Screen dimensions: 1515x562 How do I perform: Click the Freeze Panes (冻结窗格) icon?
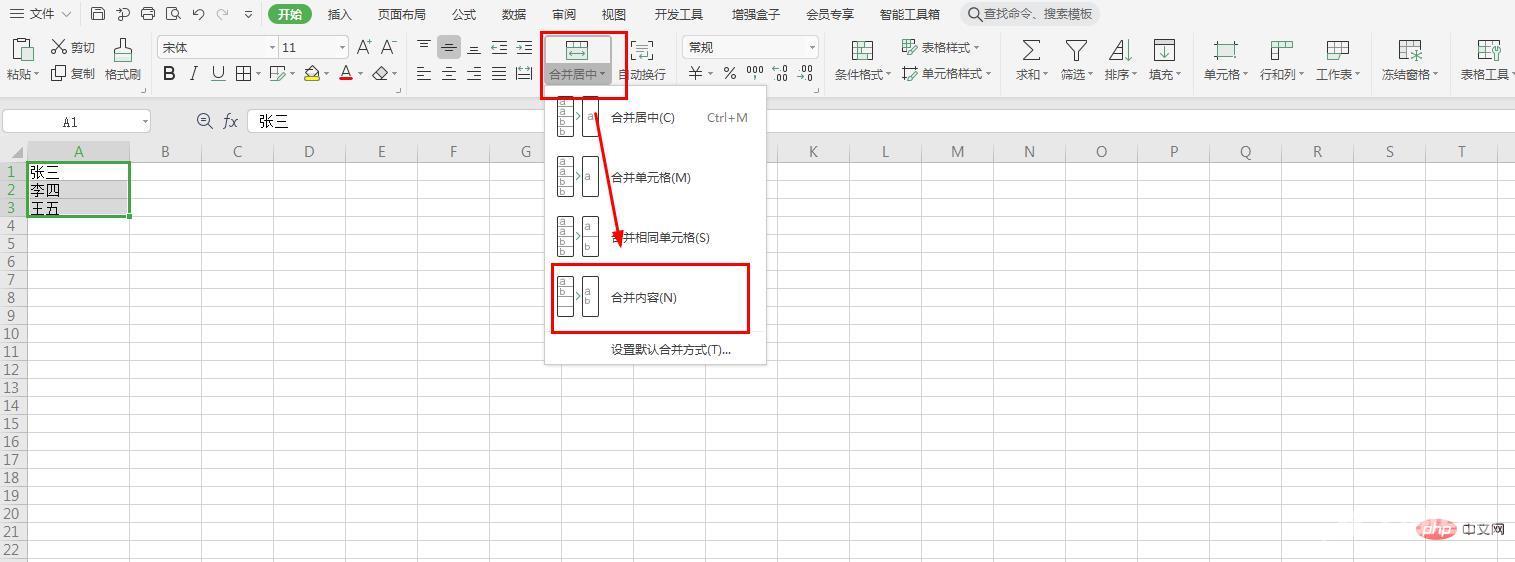(x=1409, y=50)
